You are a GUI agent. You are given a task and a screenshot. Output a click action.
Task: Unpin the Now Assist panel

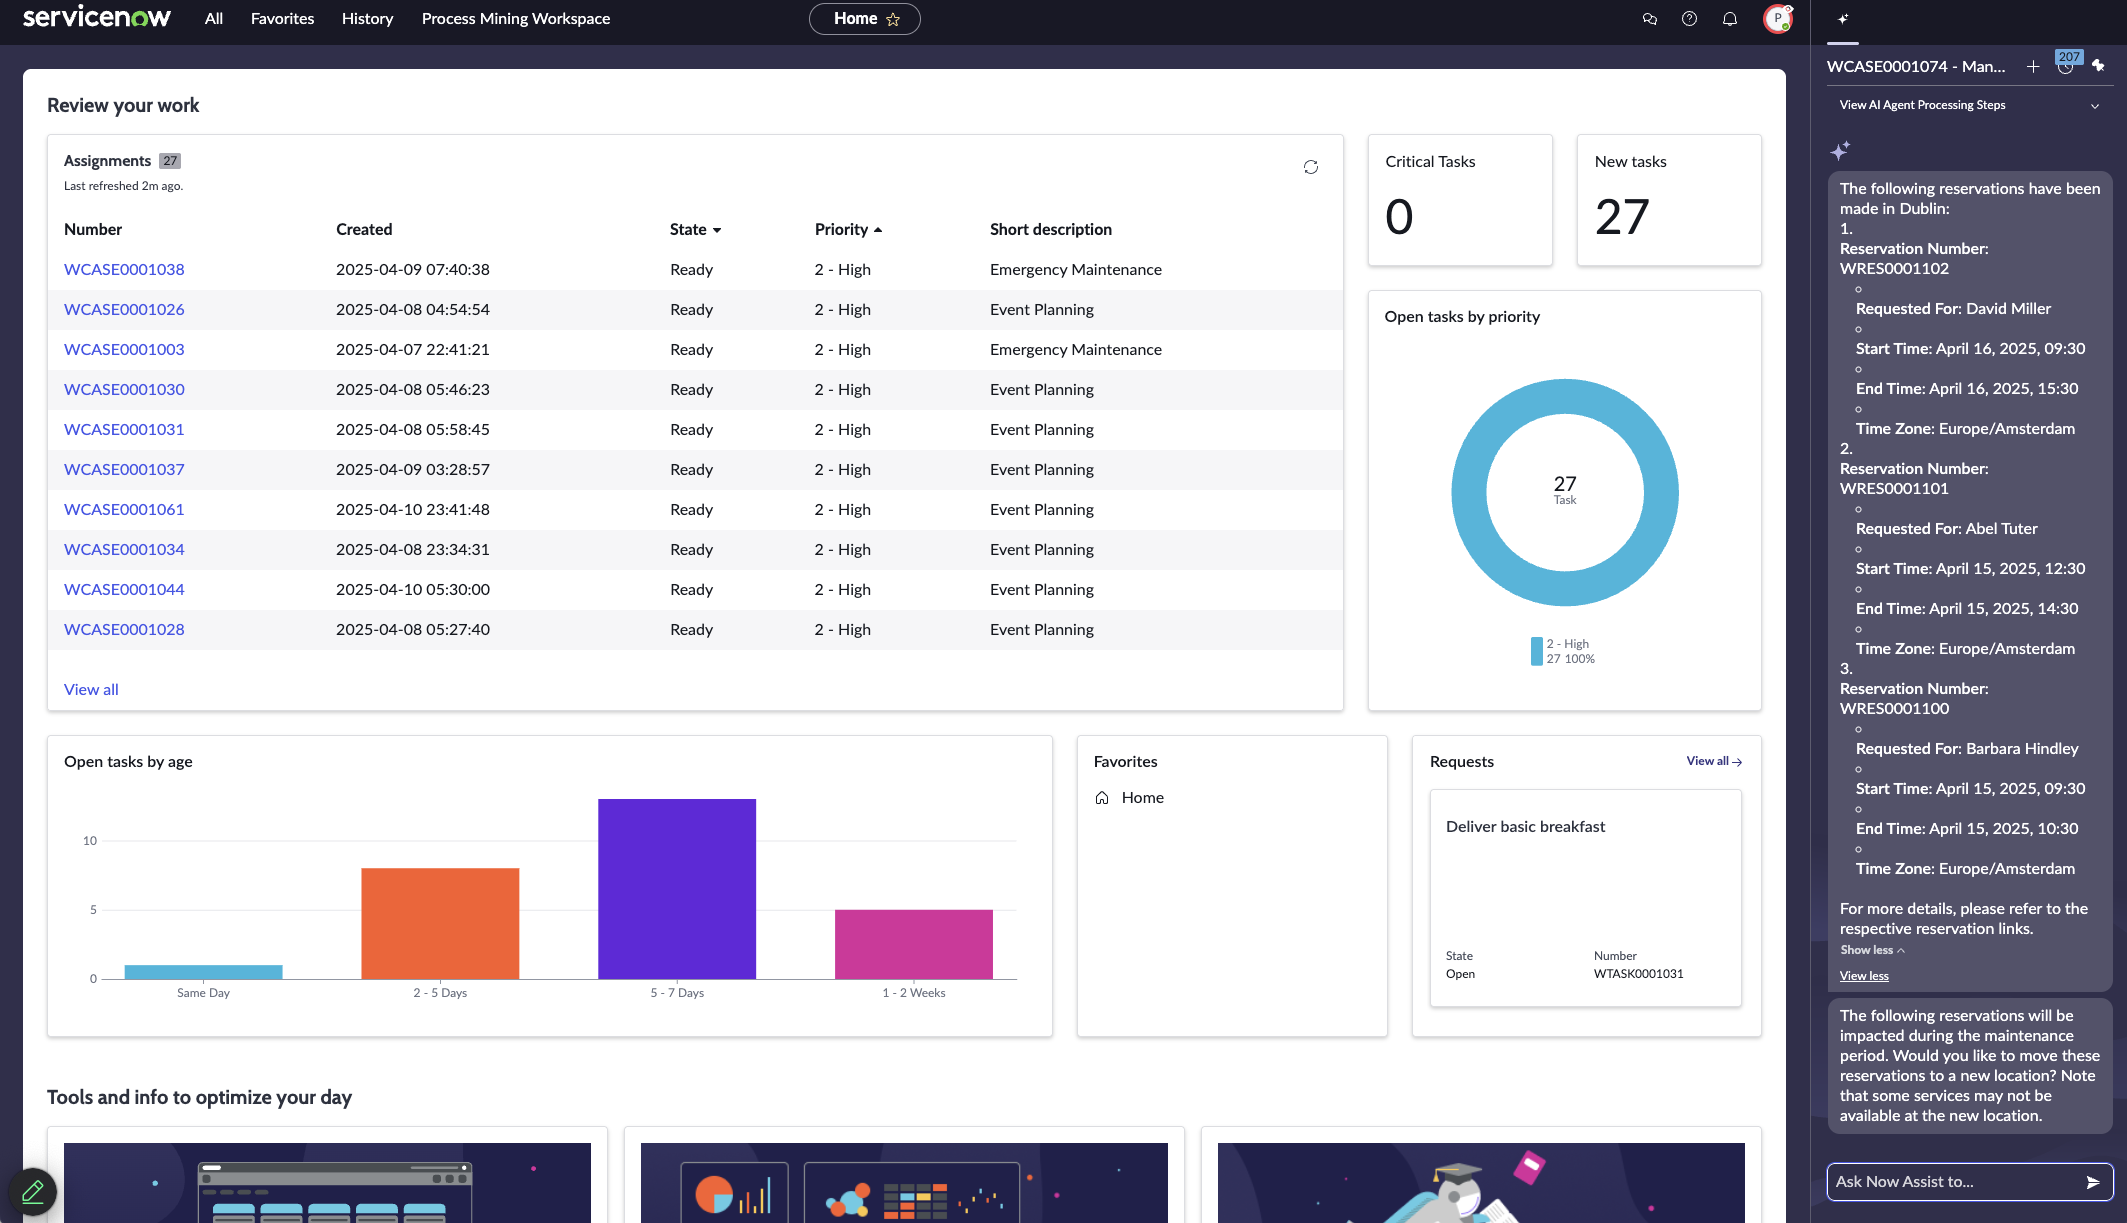(x=2098, y=66)
